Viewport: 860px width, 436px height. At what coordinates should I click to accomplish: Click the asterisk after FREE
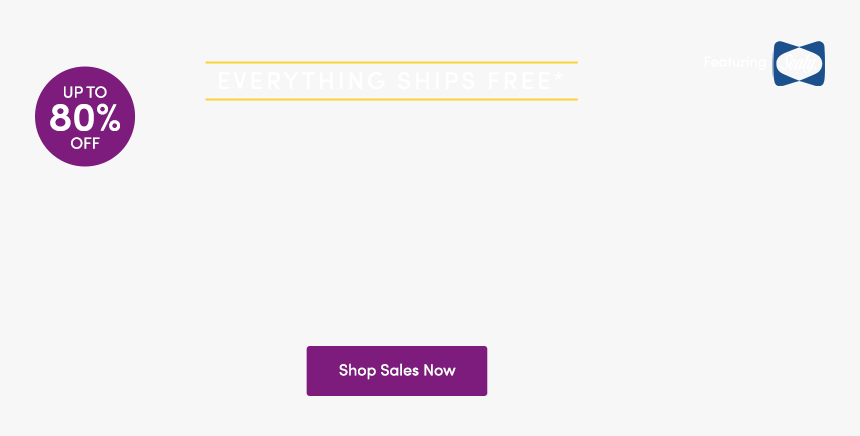pos(558,77)
